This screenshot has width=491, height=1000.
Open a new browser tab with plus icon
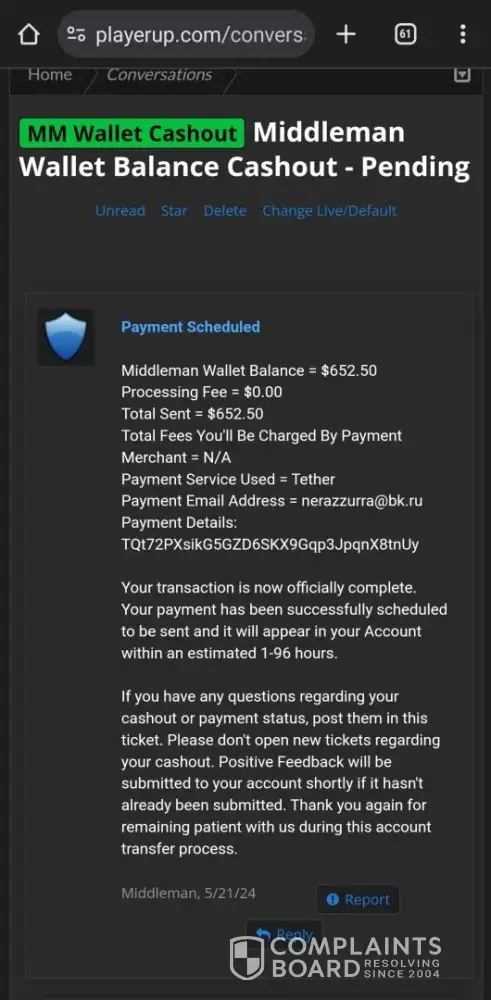(346, 34)
